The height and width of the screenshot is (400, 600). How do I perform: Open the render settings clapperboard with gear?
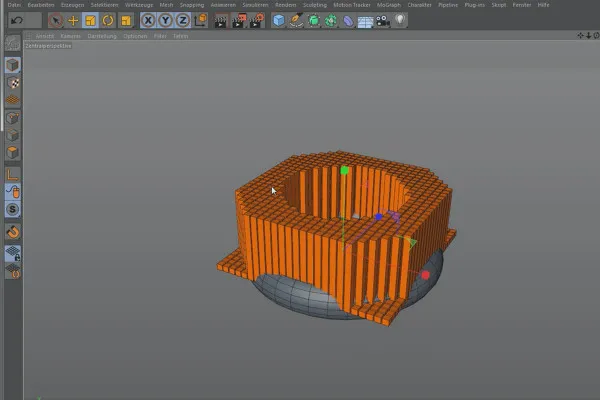coord(257,21)
